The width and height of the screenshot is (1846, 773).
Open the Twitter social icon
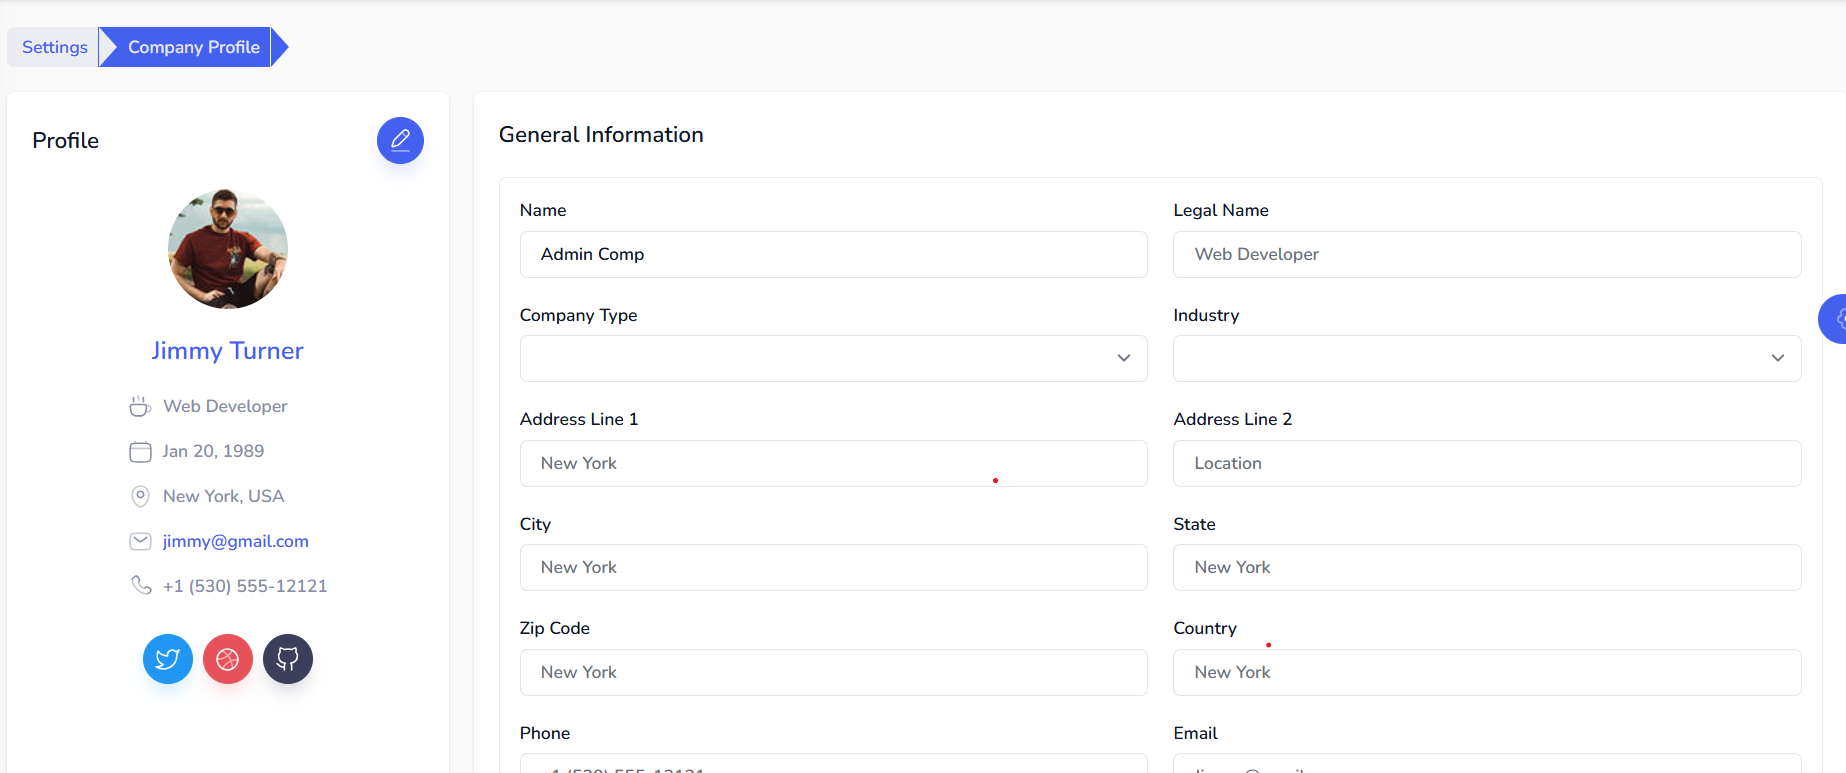click(x=168, y=659)
